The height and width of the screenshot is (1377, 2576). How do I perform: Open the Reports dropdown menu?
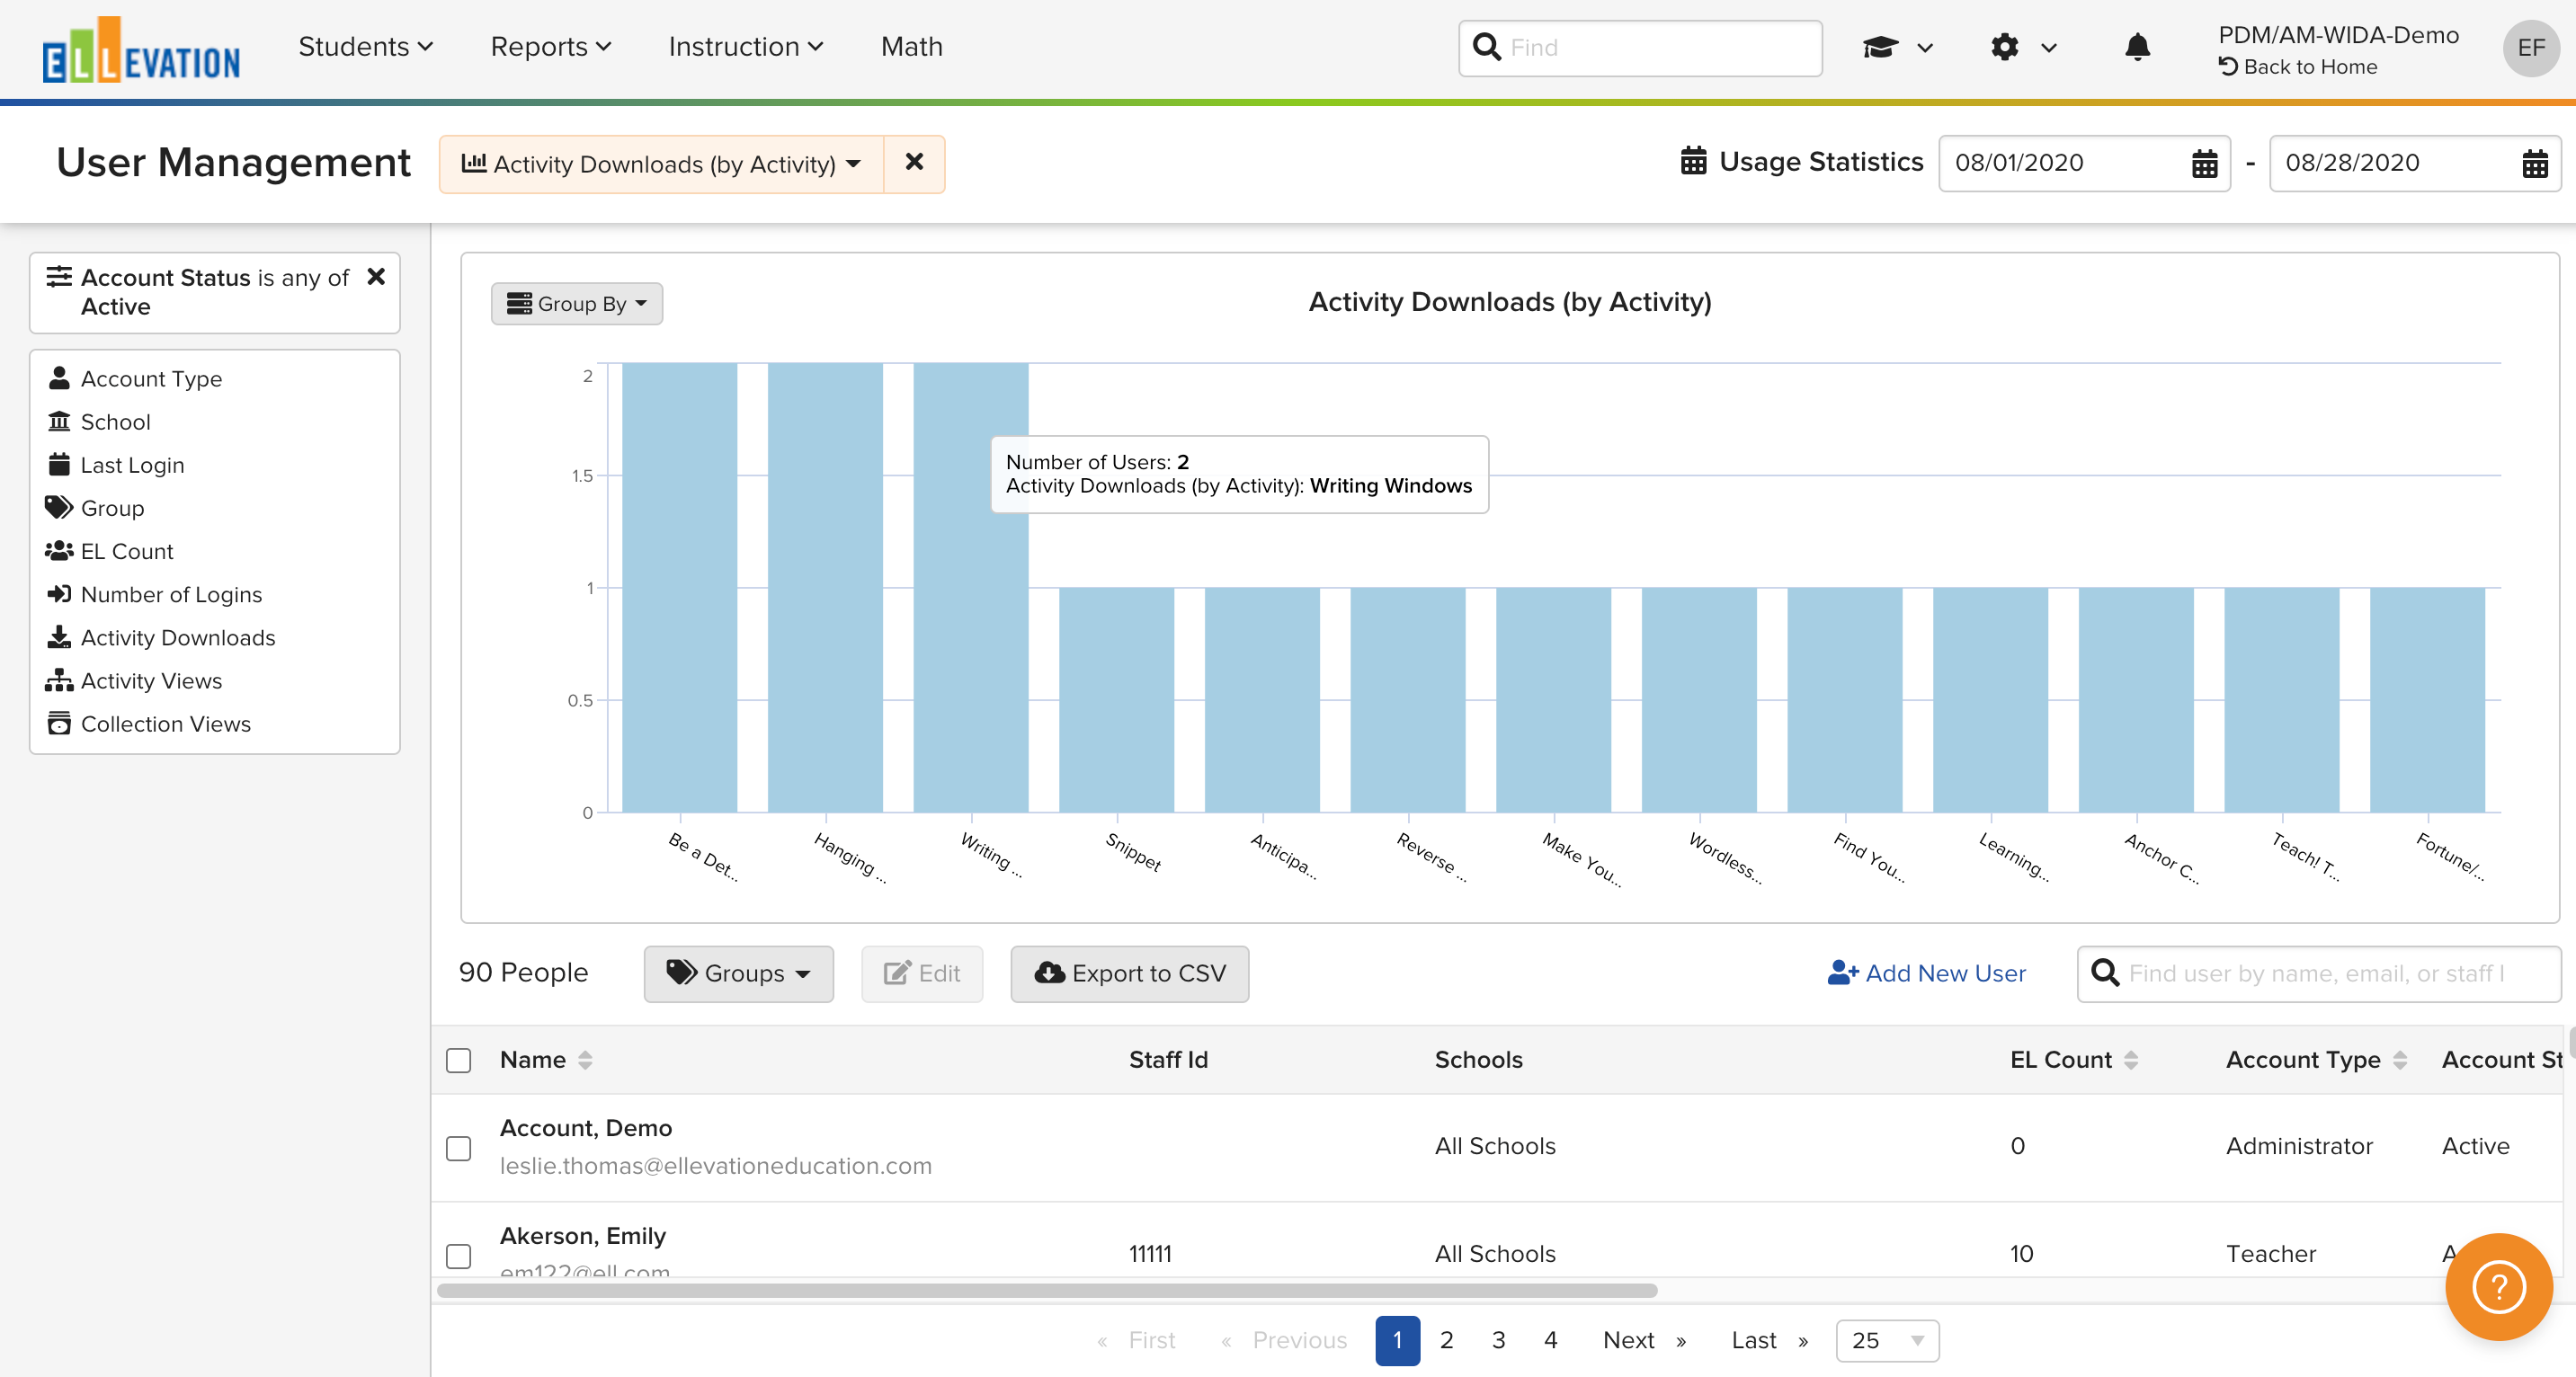(x=550, y=47)
